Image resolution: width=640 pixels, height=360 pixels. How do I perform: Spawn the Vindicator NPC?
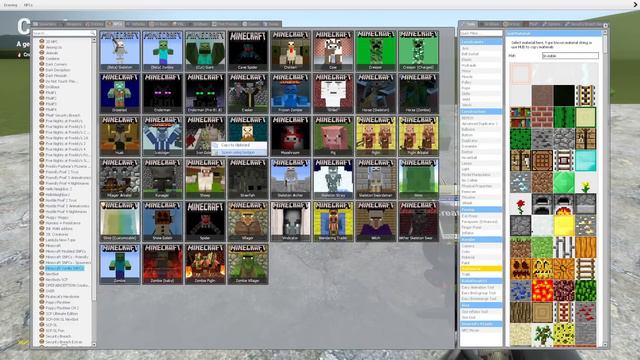point(291,222)
